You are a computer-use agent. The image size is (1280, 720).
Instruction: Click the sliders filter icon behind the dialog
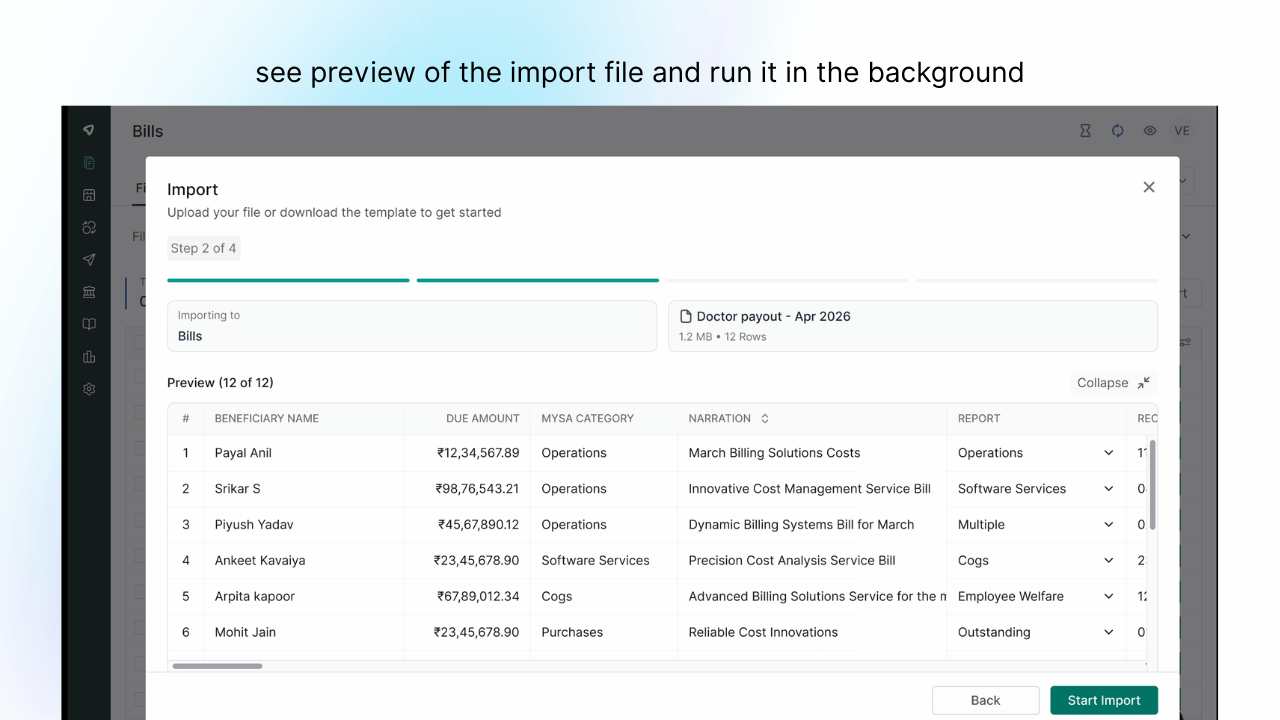1185,342
